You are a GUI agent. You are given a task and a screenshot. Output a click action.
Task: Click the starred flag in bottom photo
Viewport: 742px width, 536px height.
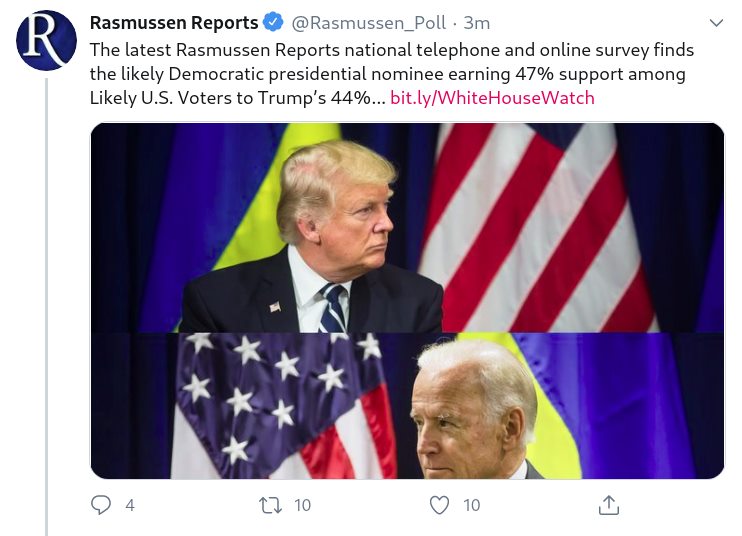pos(270,400)
